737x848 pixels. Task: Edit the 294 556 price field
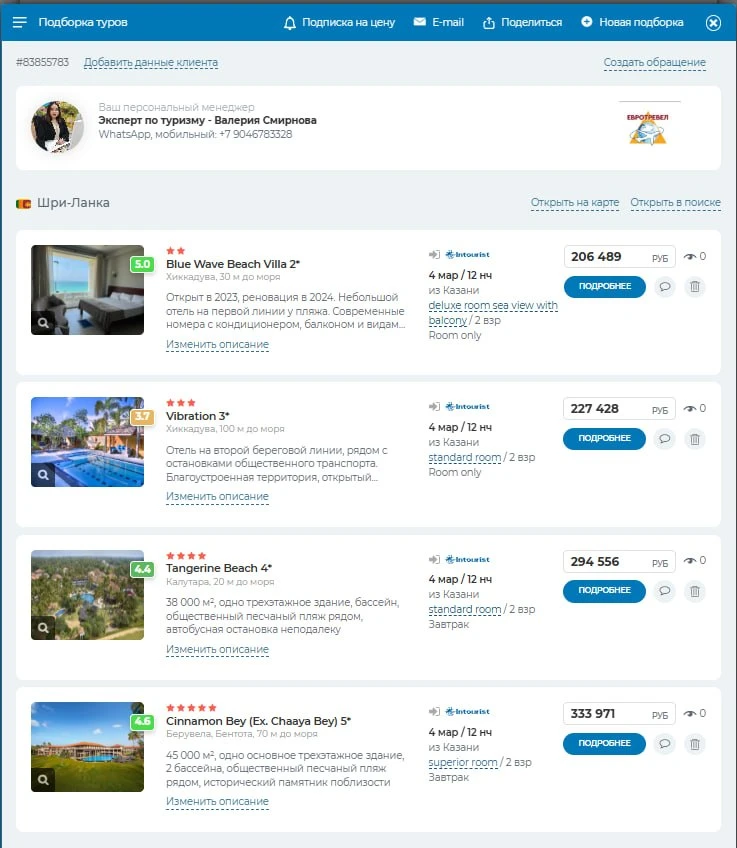pyautogui.click(x=619, y=561)
